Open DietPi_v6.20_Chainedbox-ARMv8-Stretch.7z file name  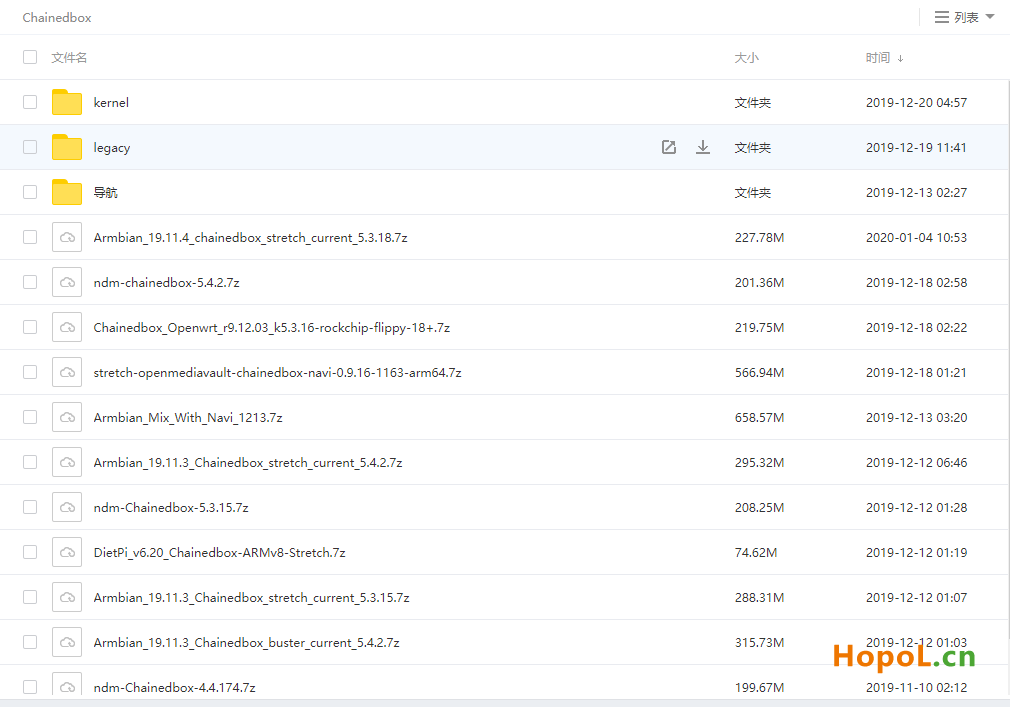[219, 553]
